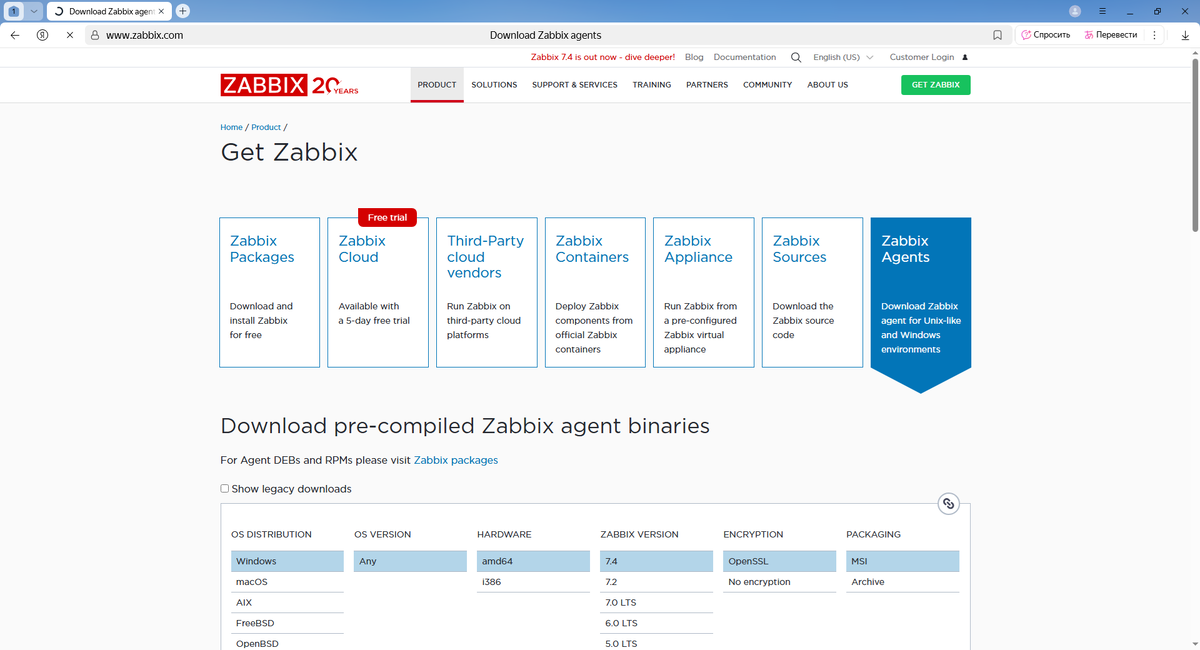This screenshot has width=1200, height=650.
Task: Choose OpenBSD under OS Distribution
Action: 287,643
